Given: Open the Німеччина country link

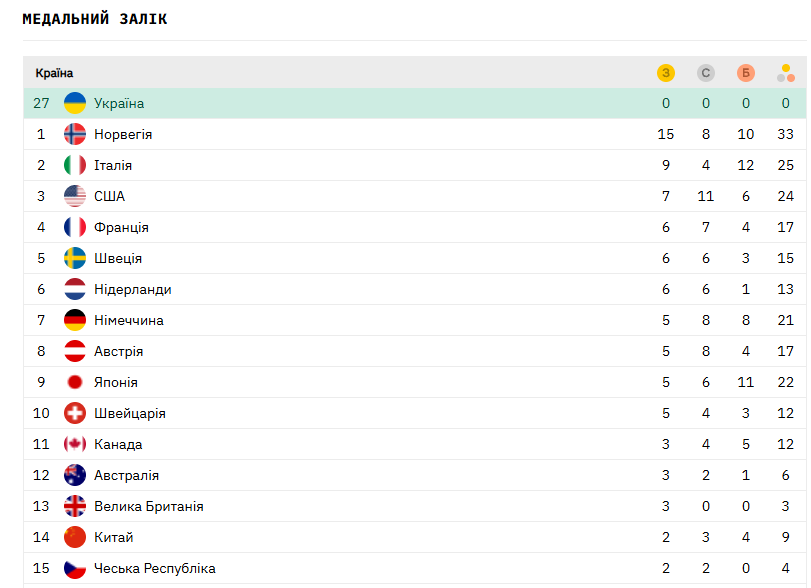Looking at the screenshot, I should 129,320.
